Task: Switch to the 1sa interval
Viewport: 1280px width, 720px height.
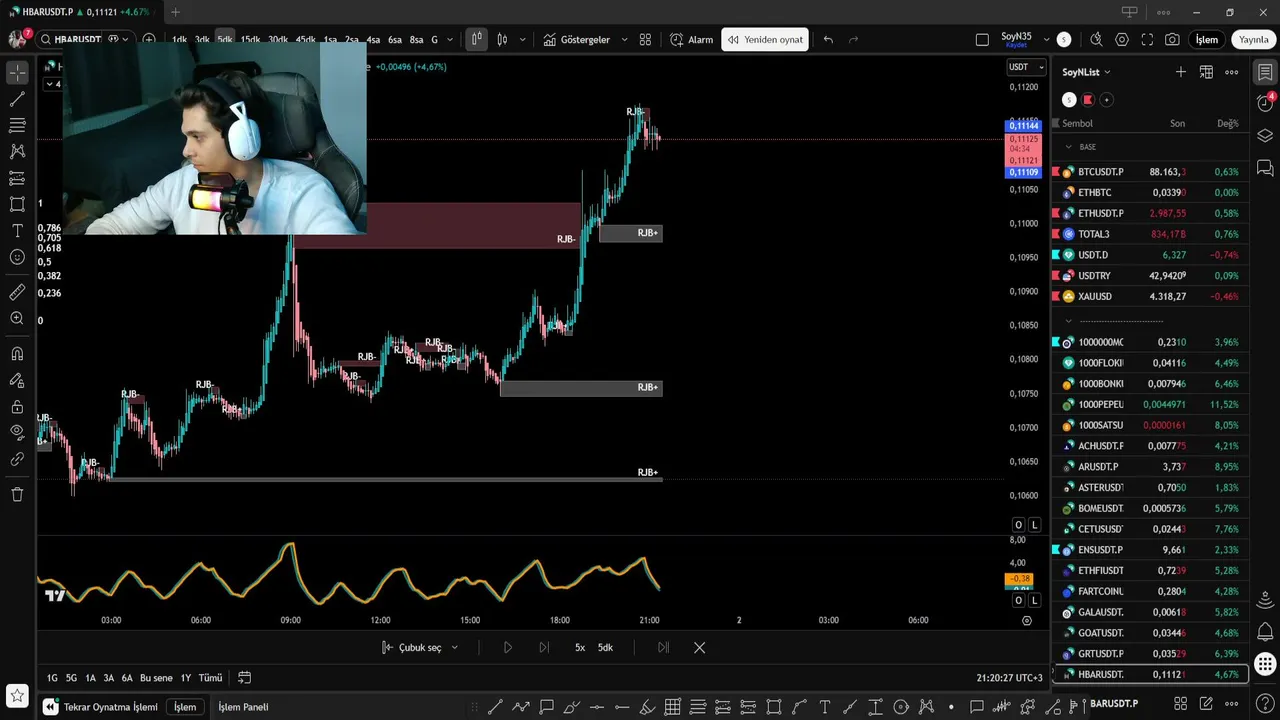Action: (330, 40)
